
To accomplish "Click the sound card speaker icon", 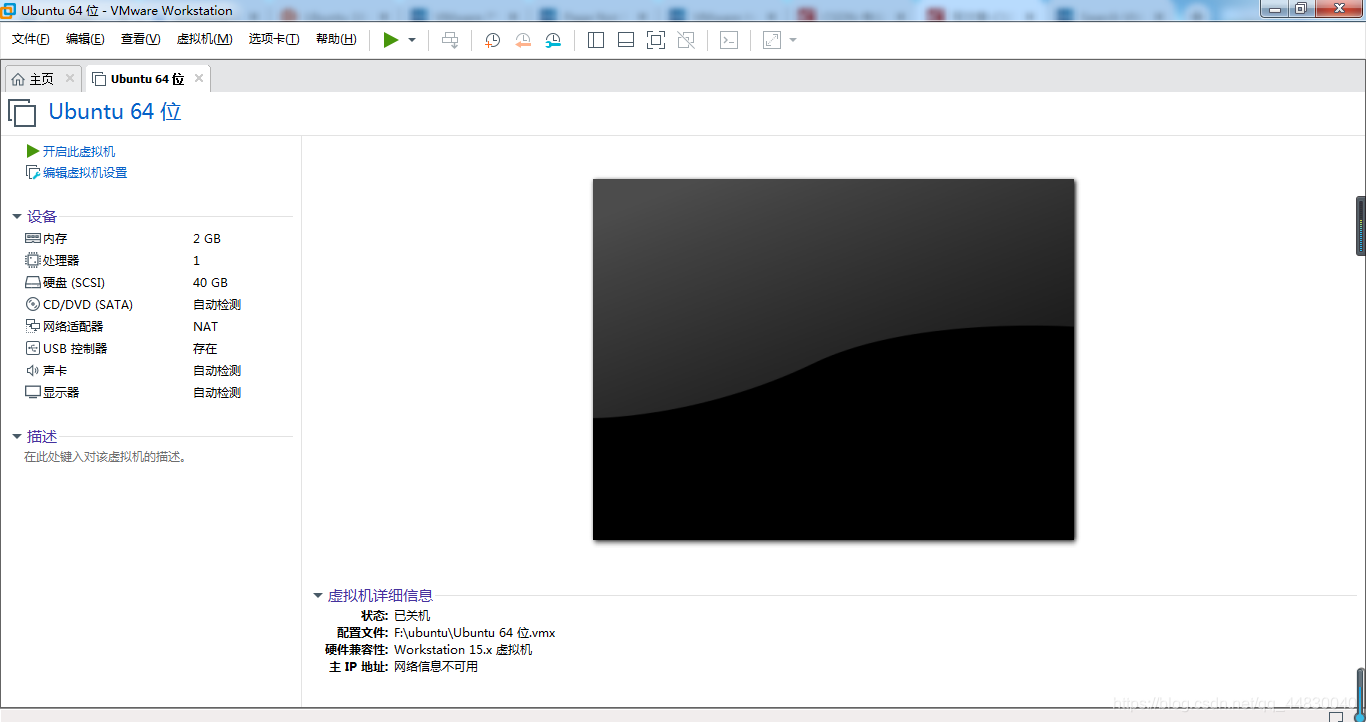I will click(x=33, y=370).
